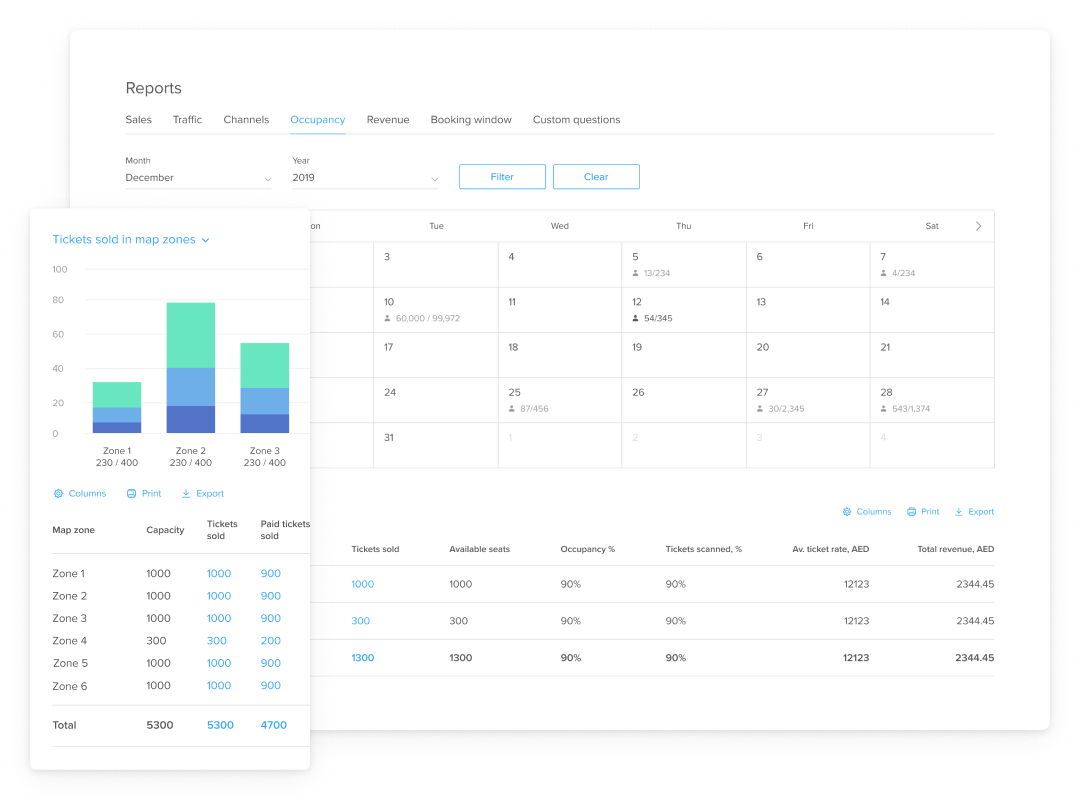The image size is (1080, 800).
Task: Switch to the Revenue tab
Action: tap(388, 119)
